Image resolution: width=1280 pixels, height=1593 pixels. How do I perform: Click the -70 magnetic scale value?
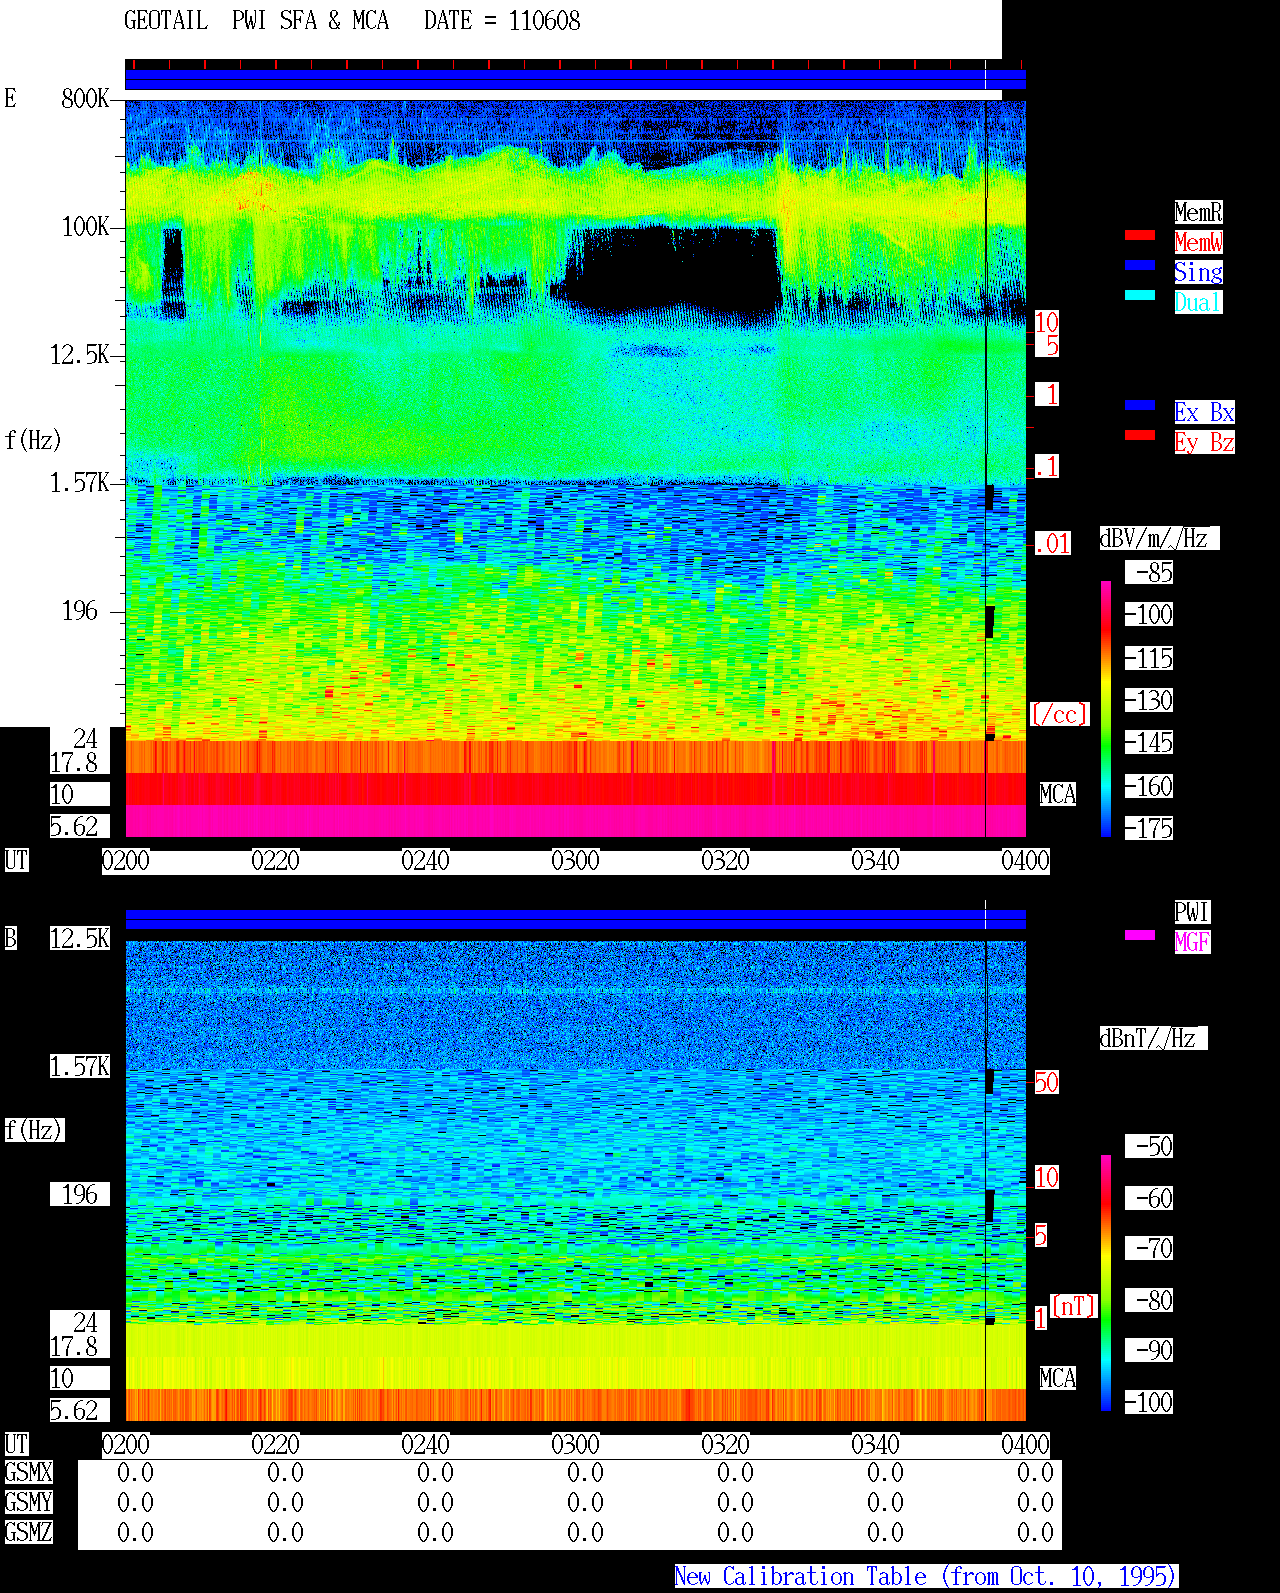1149,1248
